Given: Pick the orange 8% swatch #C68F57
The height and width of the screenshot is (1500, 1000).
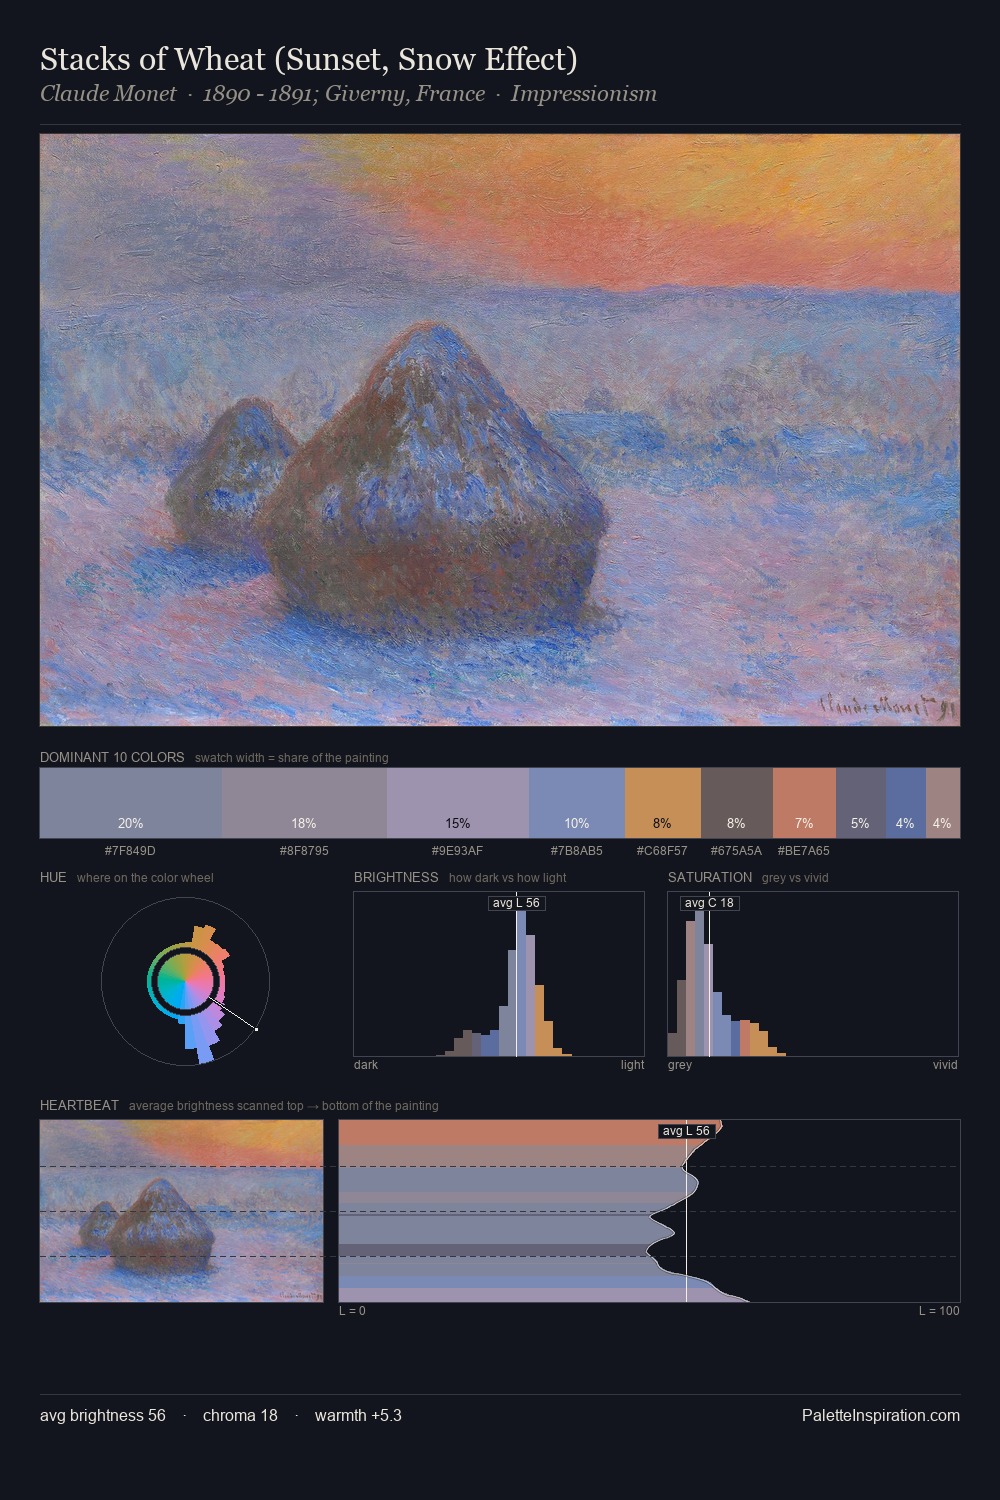Looking at the screenshot, I should click(x=663, y=802).
